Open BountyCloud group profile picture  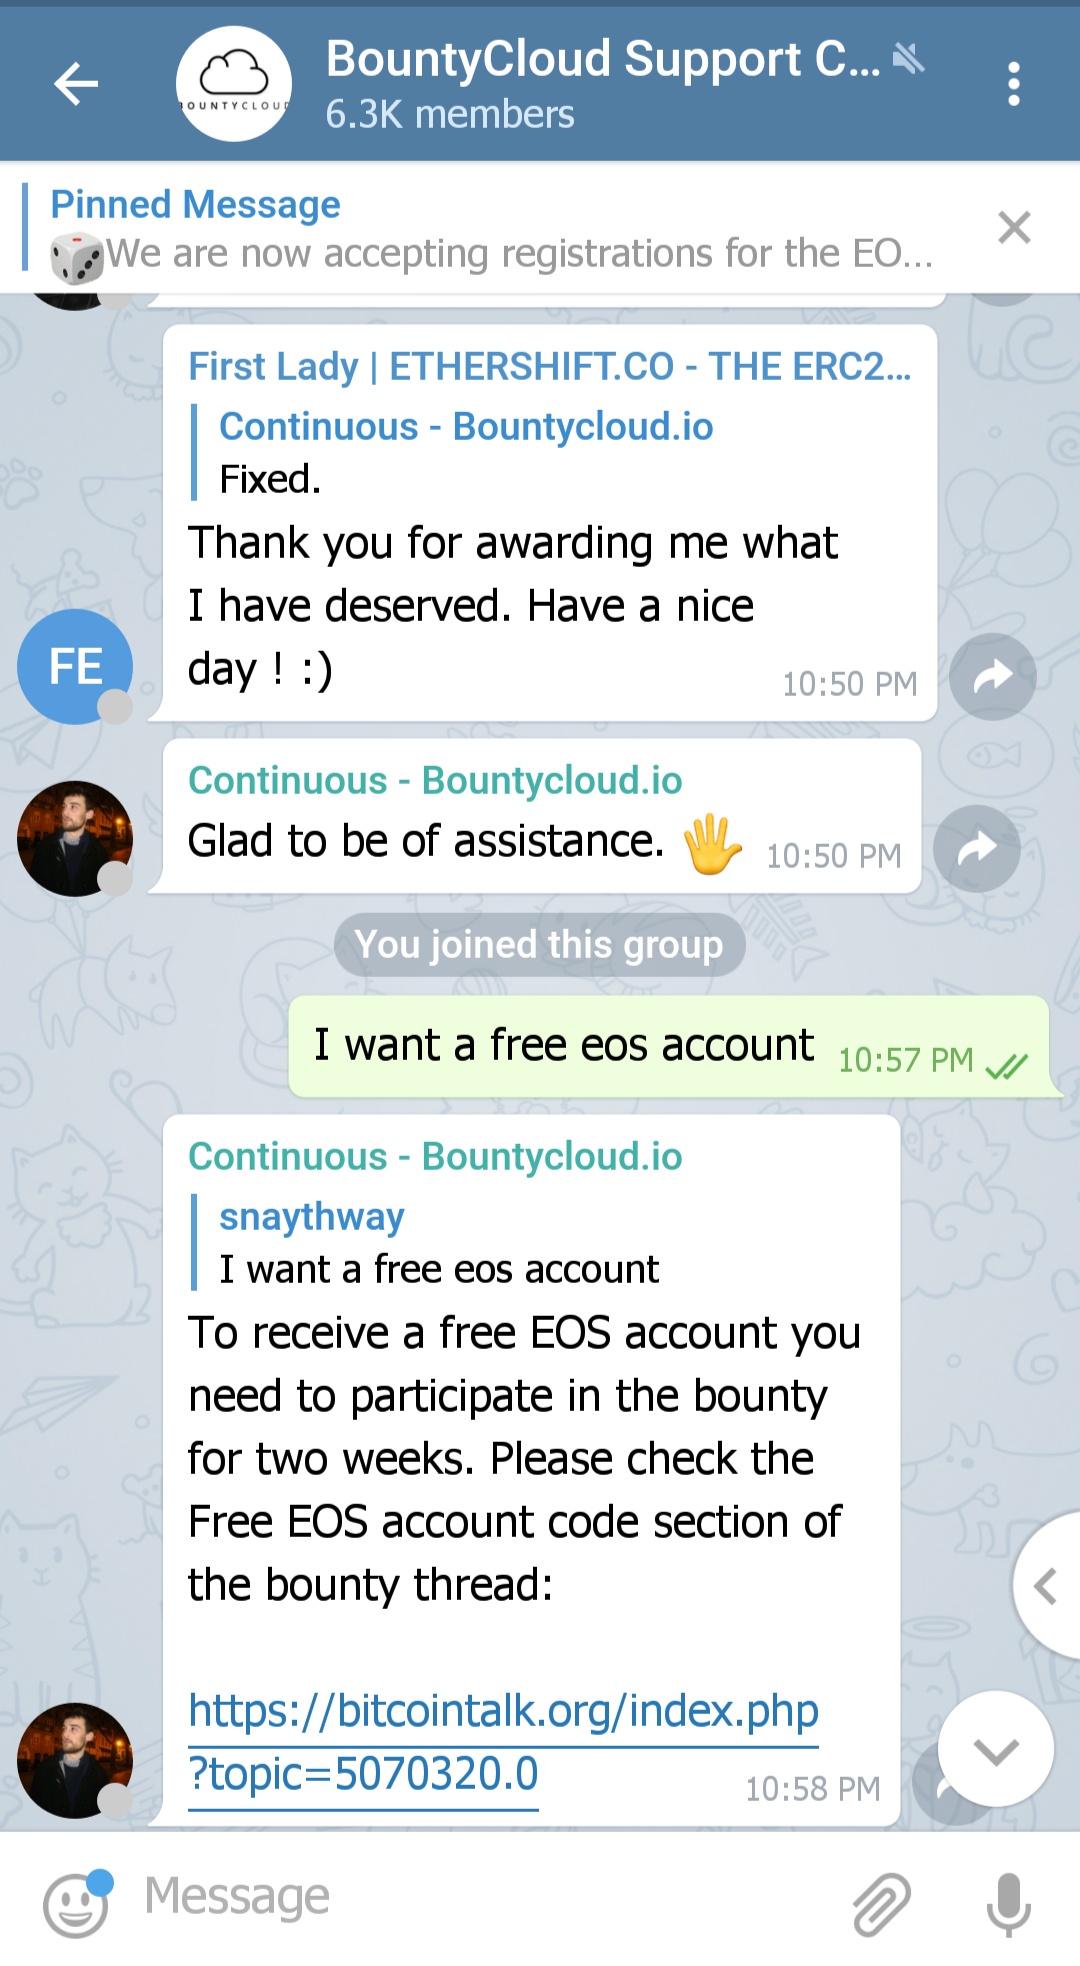pos(234,84)
